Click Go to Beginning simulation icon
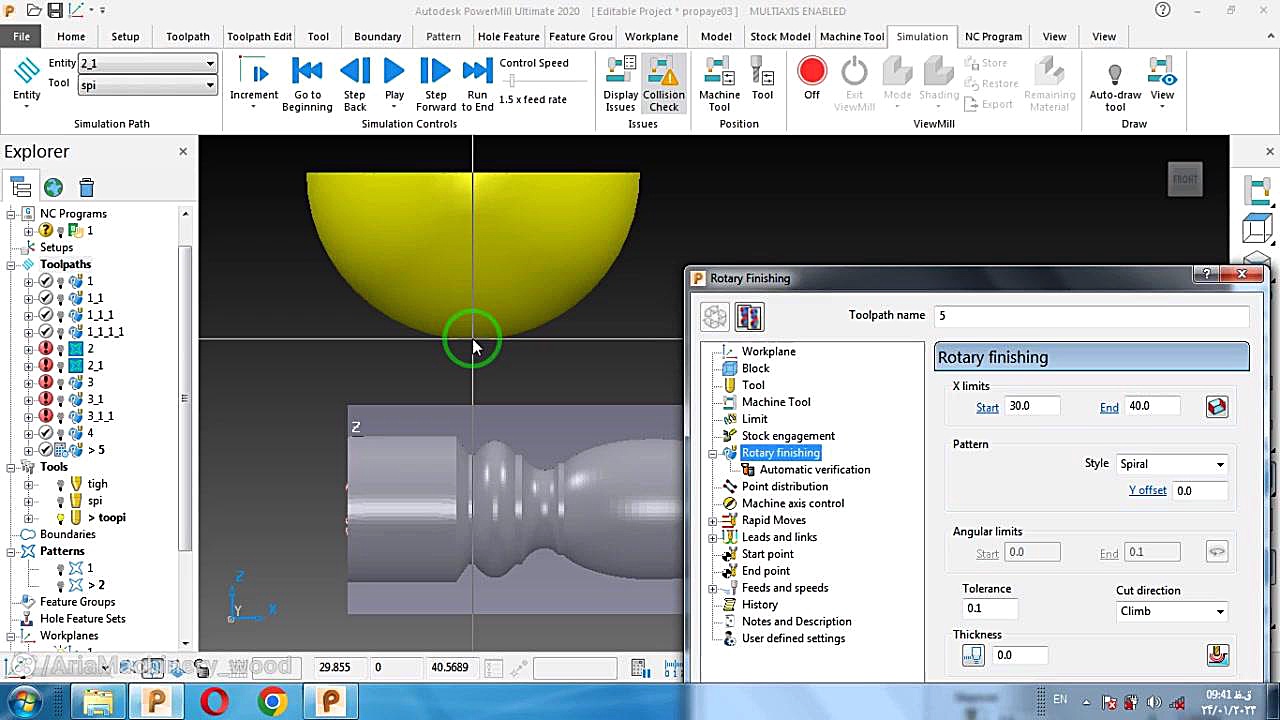This screenshot has height=720, width=1280. (x=306, y=72)
